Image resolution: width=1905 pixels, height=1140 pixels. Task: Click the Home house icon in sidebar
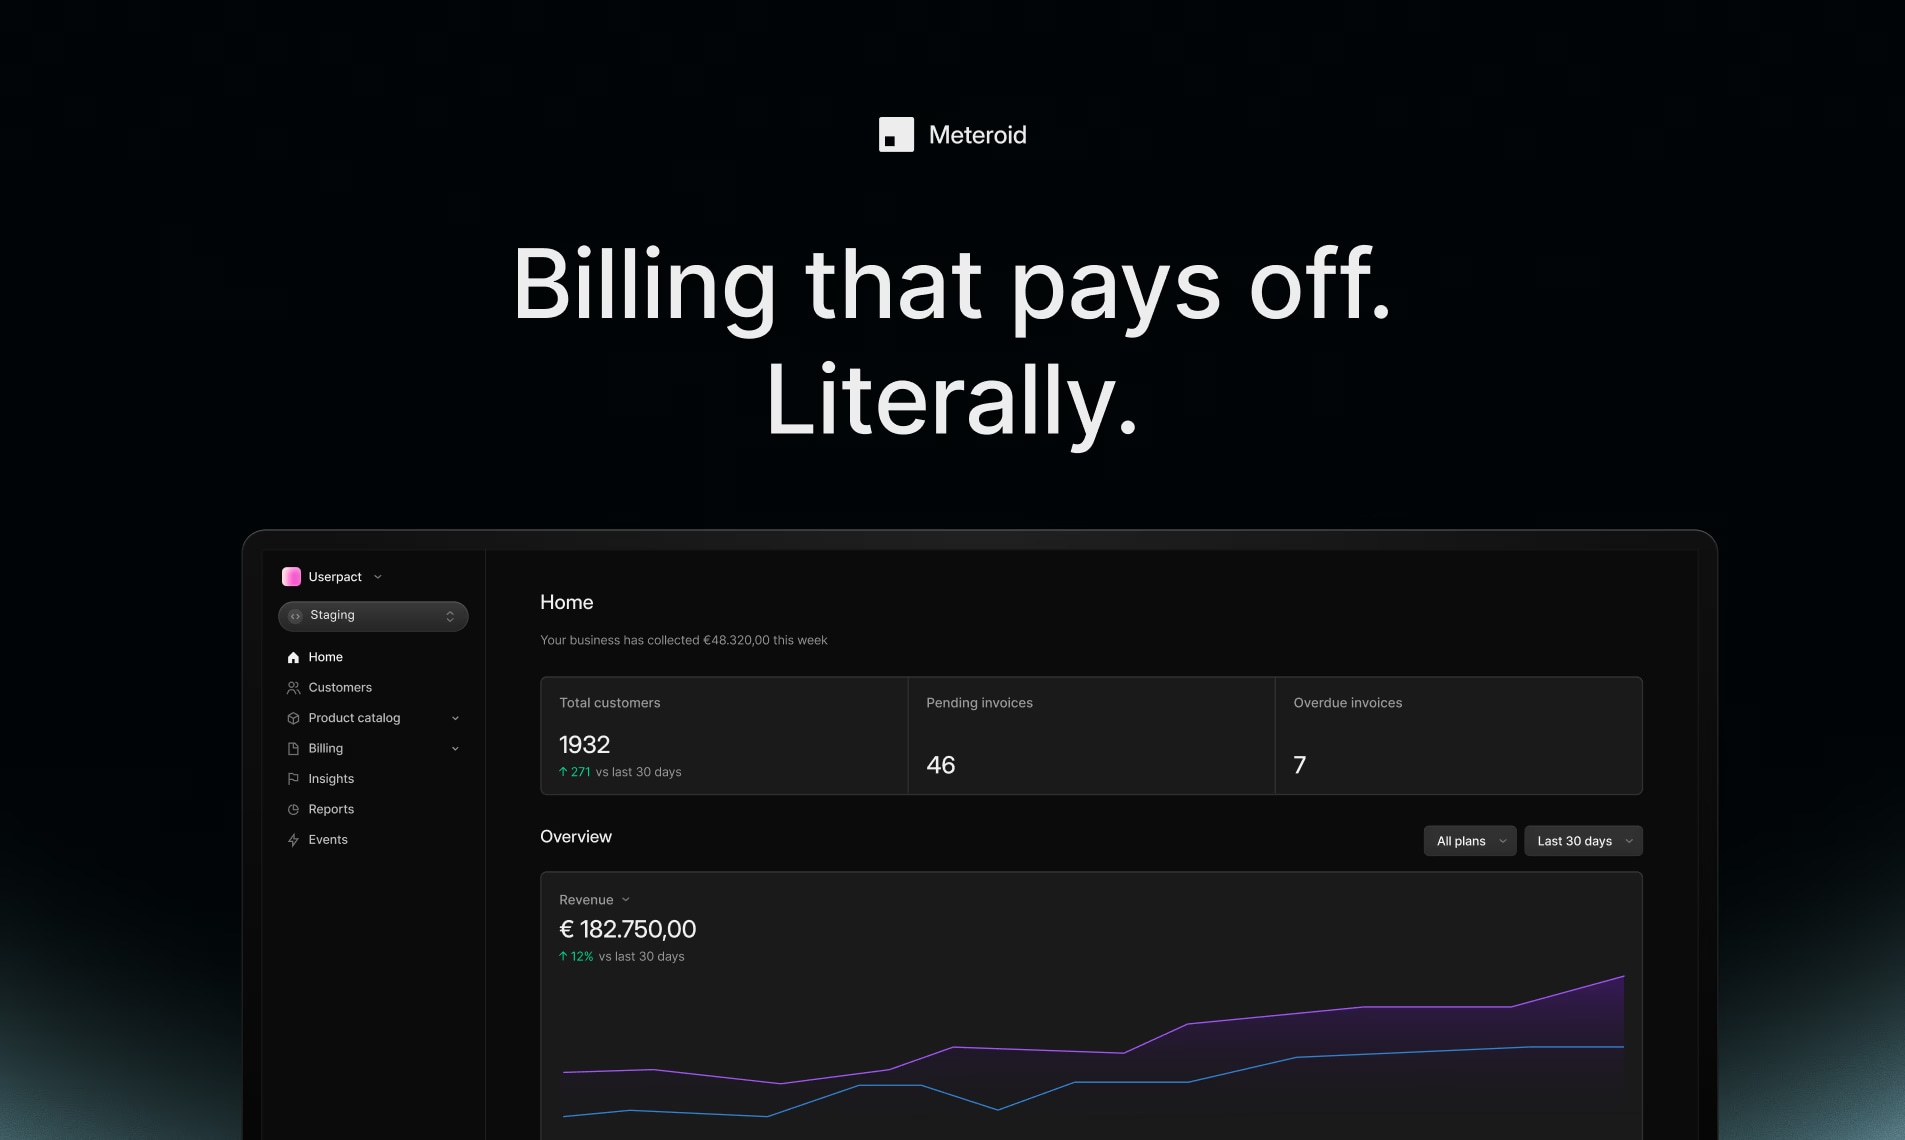[293, 657]
